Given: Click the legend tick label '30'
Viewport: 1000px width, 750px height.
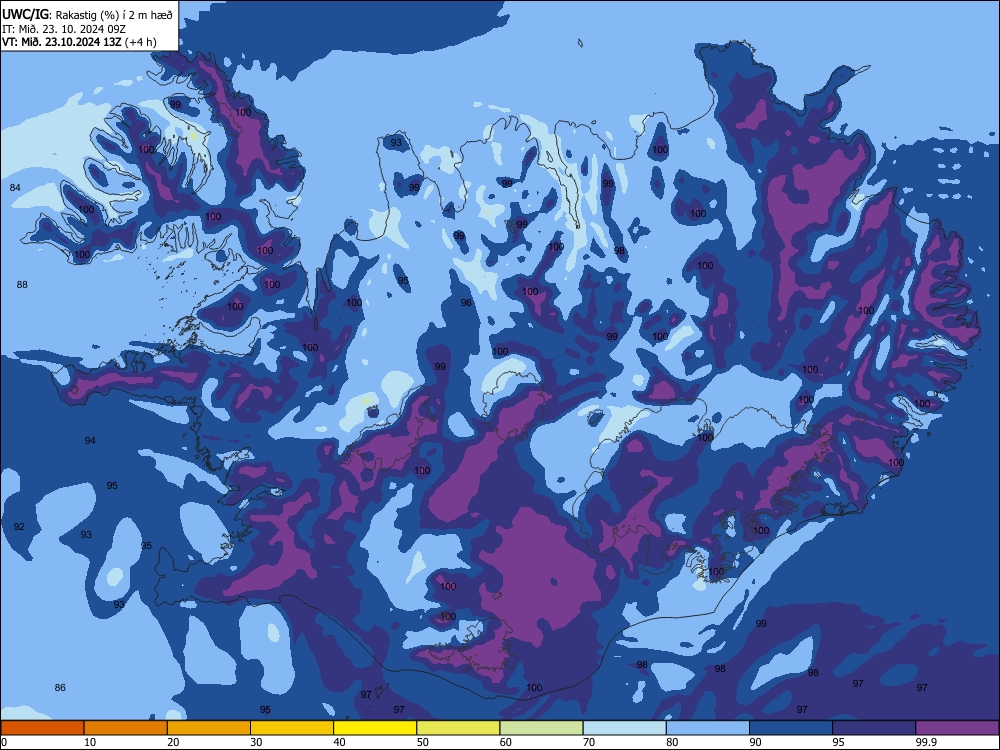Looking at the screenshot, I should (x=256, y=742).
